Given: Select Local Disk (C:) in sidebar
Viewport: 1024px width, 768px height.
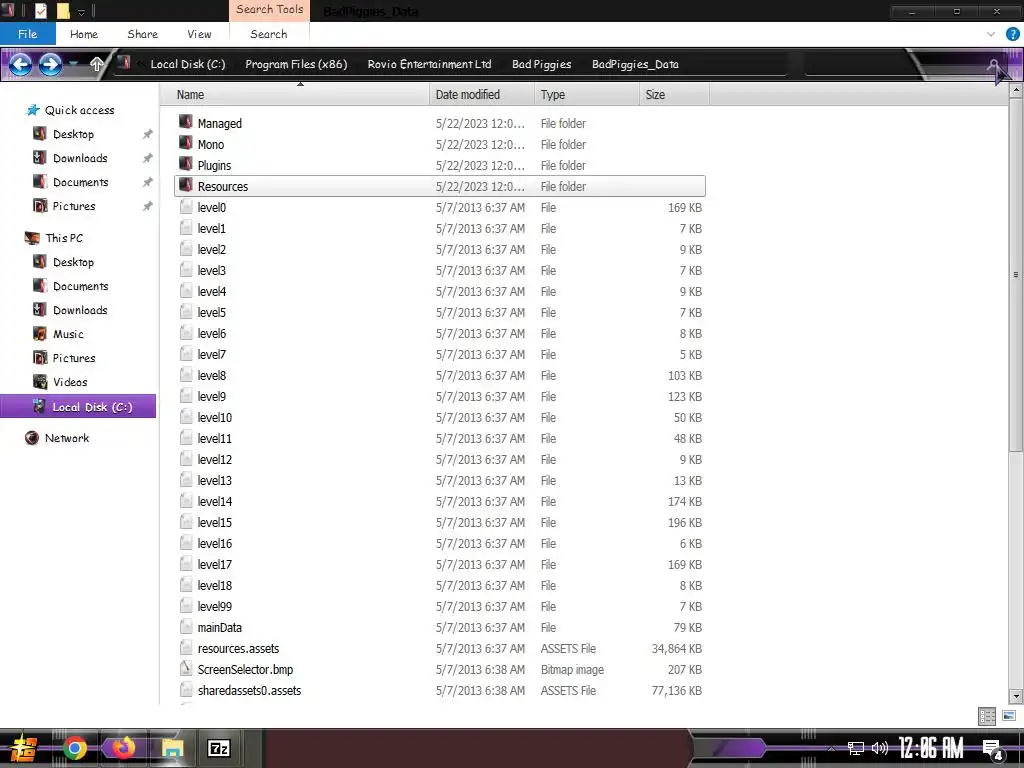Looking at the screenshot, I should tap(78, 406).
